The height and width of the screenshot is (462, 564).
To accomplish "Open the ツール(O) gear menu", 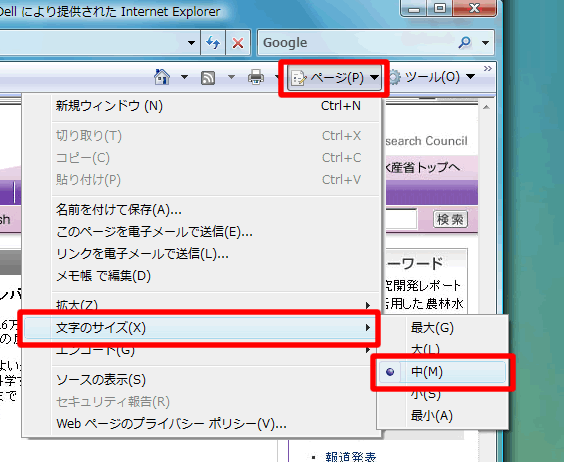I will [x=433, y=77].
